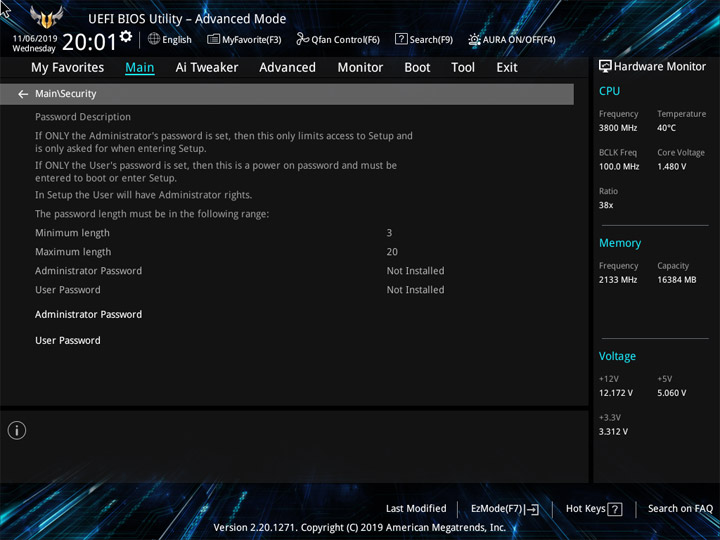This screenshot has height=540, width=720.
Task: Click CPU temperature 40°C value
Action: (666, 128)
